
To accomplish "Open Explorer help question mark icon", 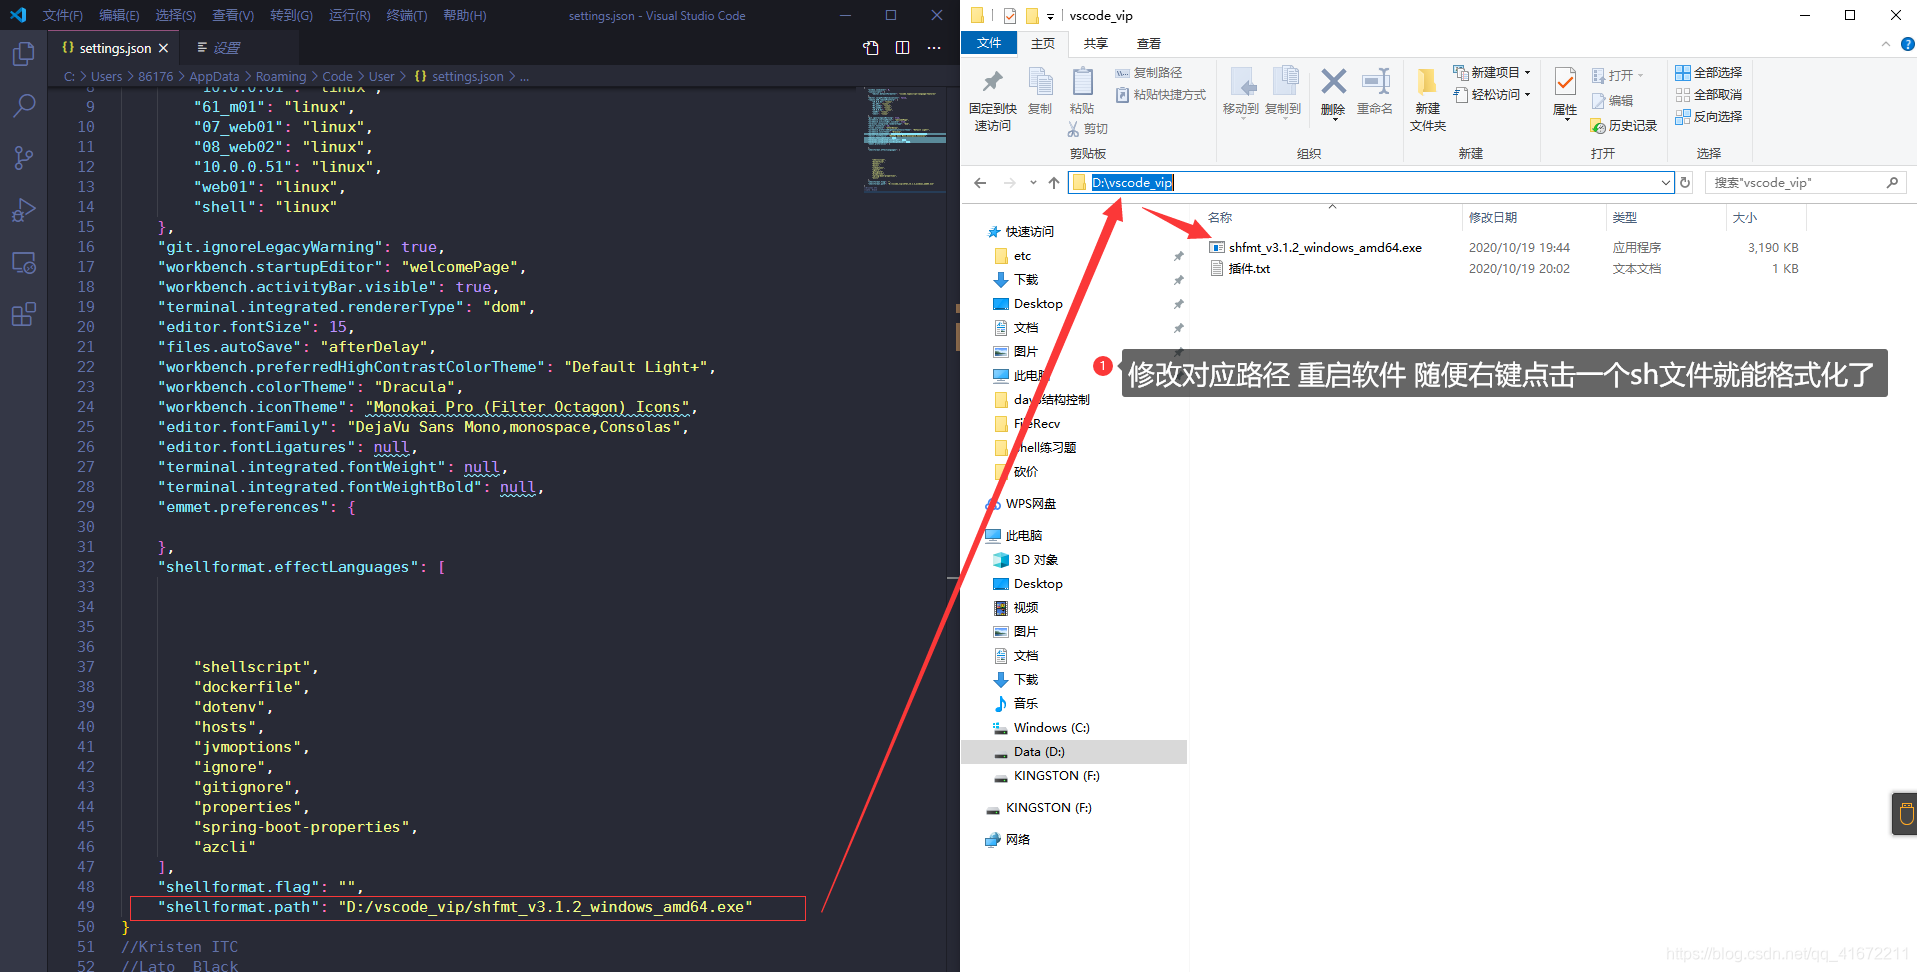I will click(x=1907, y=43).
